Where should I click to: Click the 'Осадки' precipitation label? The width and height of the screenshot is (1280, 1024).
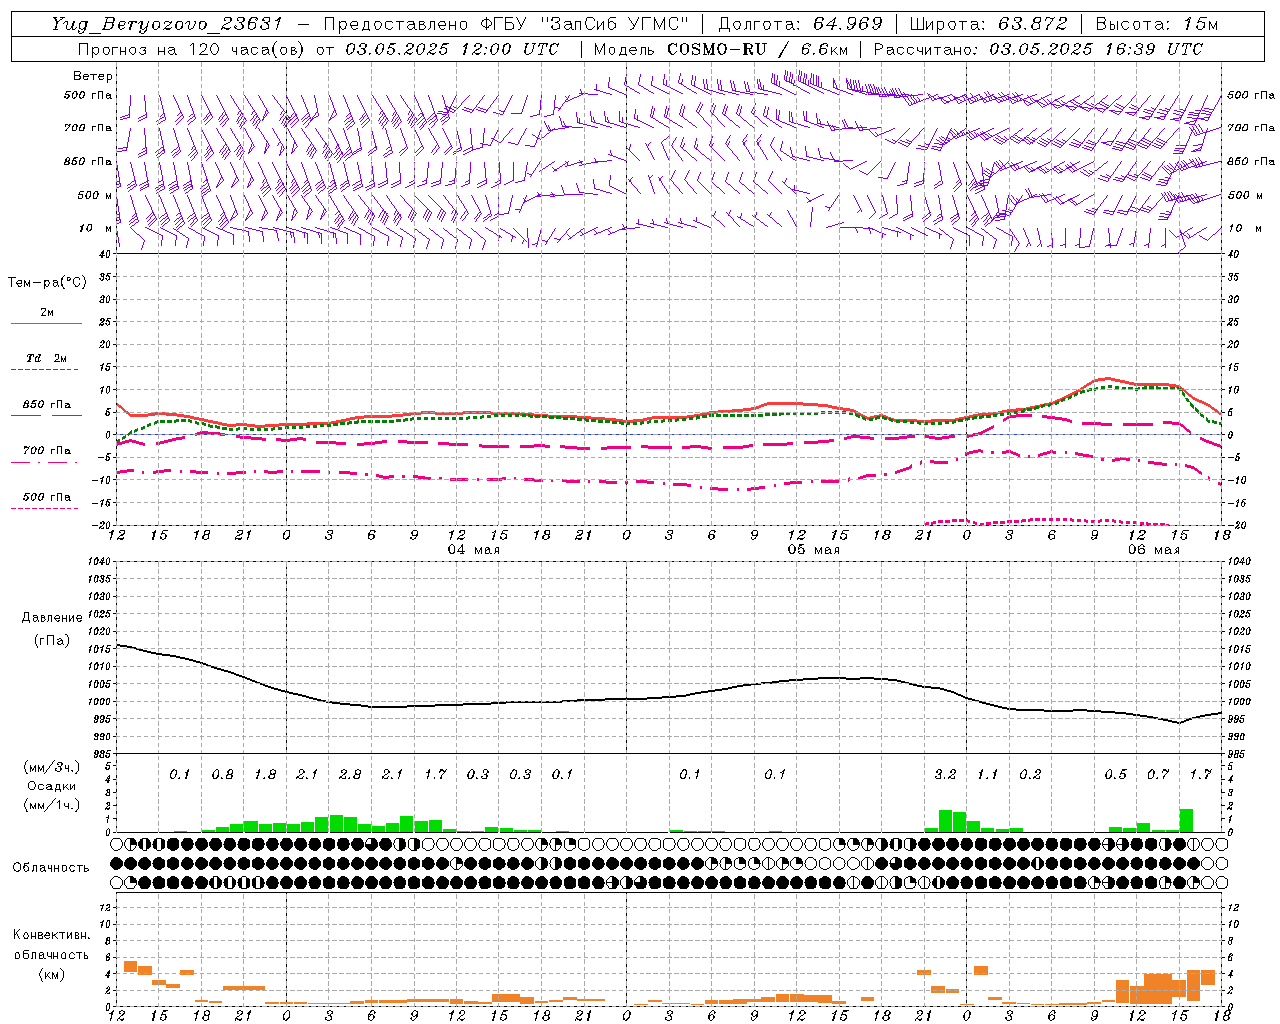(x=52, y=786)
